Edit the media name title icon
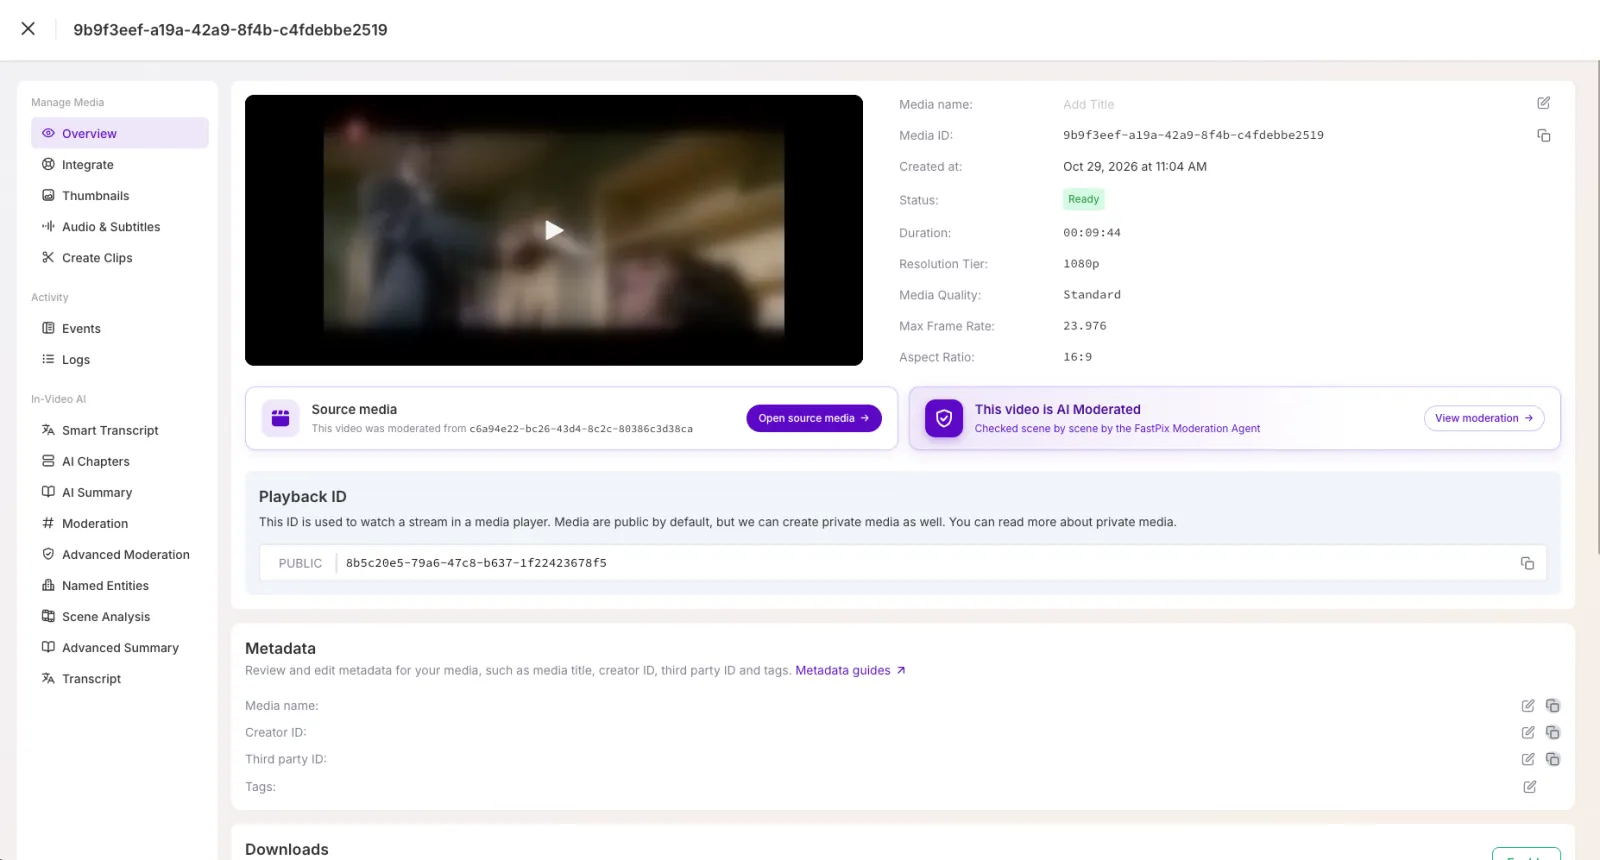The image size is (1600, 860). [x=1544, y=103]
